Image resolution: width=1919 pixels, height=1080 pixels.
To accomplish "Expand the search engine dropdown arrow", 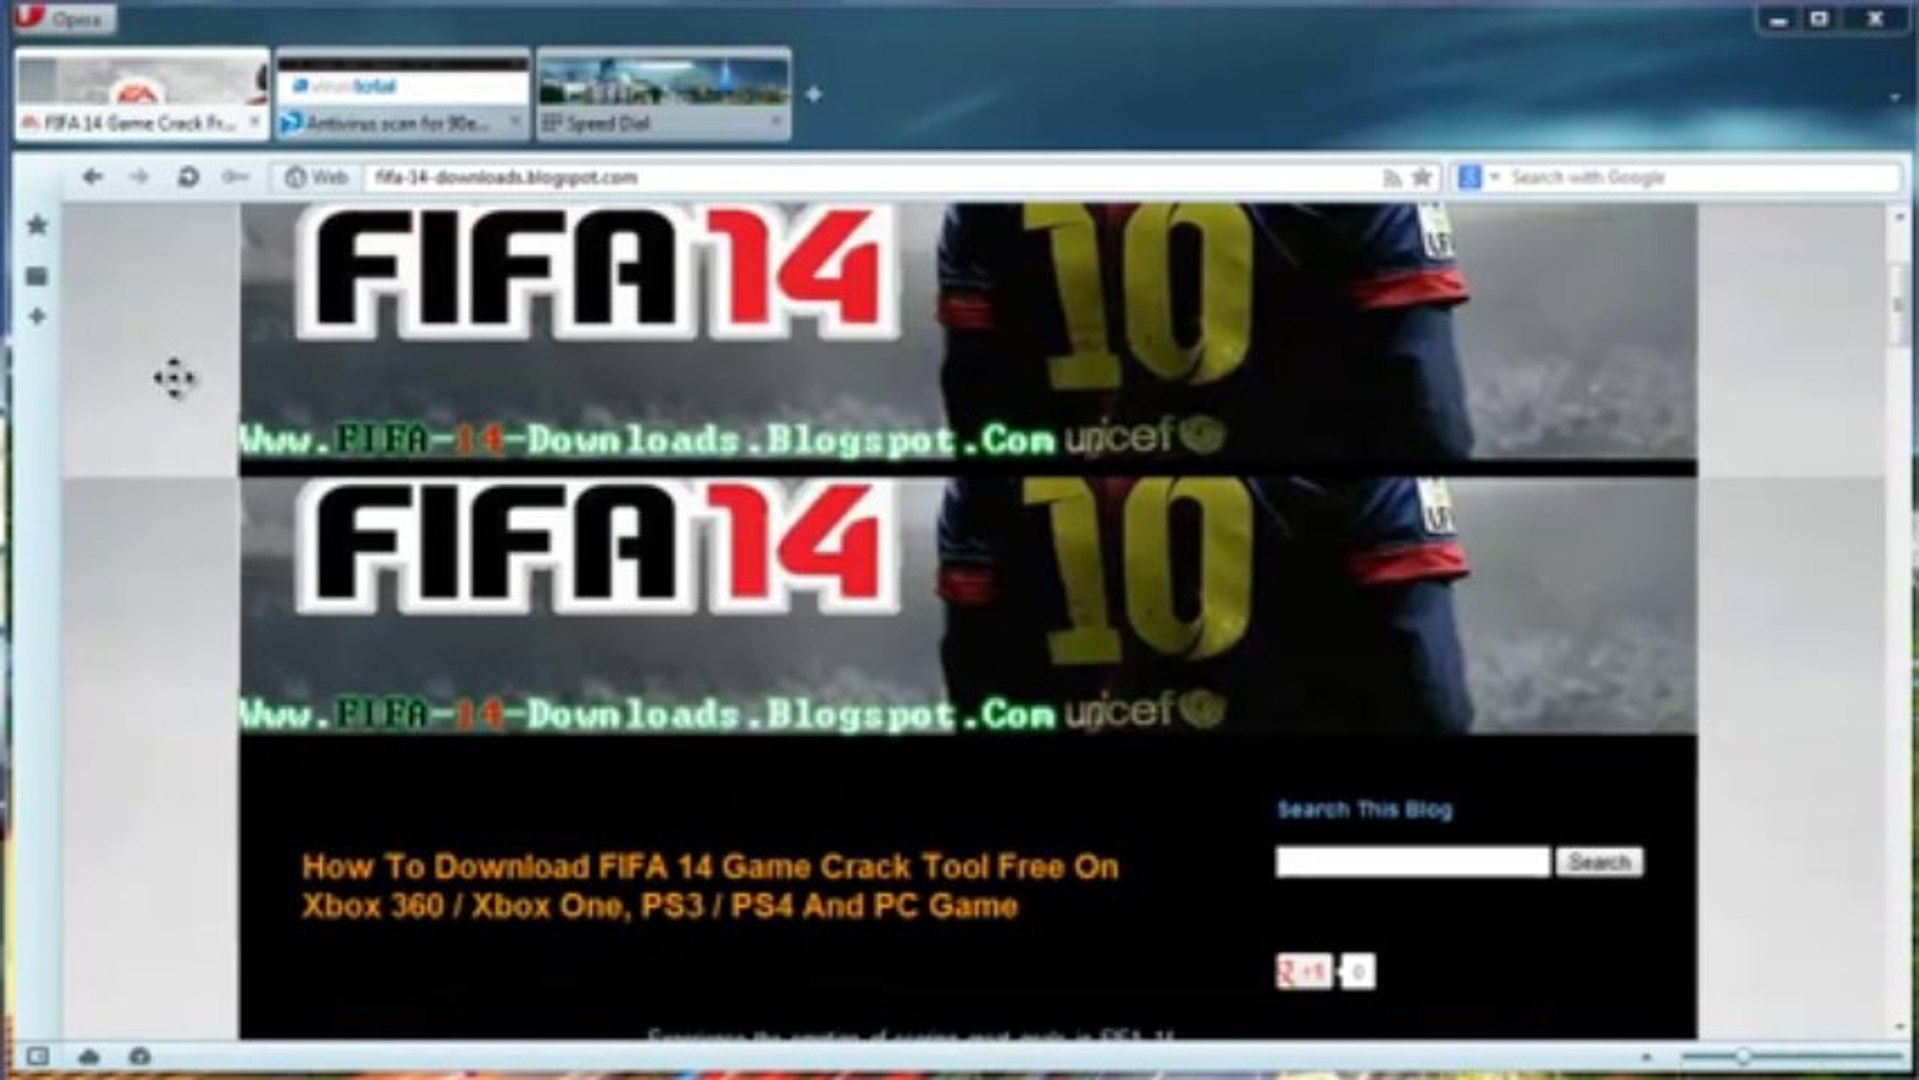I will (x=1495, y=177).
